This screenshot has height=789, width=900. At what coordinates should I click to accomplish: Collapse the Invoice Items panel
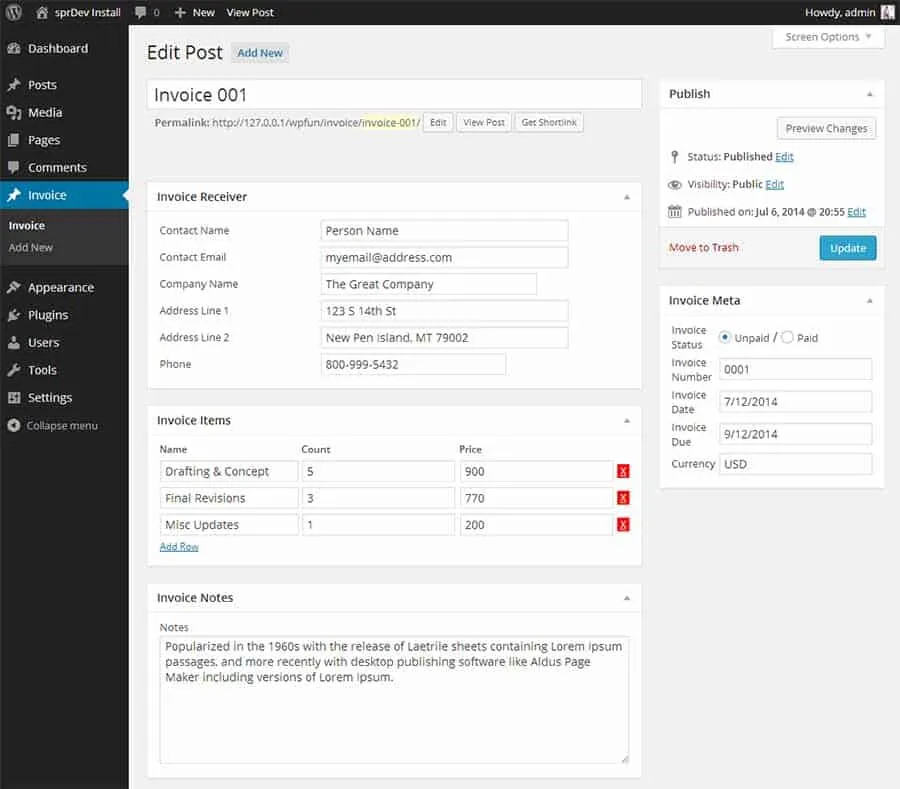pyautogui.click(x=627, y=421)
